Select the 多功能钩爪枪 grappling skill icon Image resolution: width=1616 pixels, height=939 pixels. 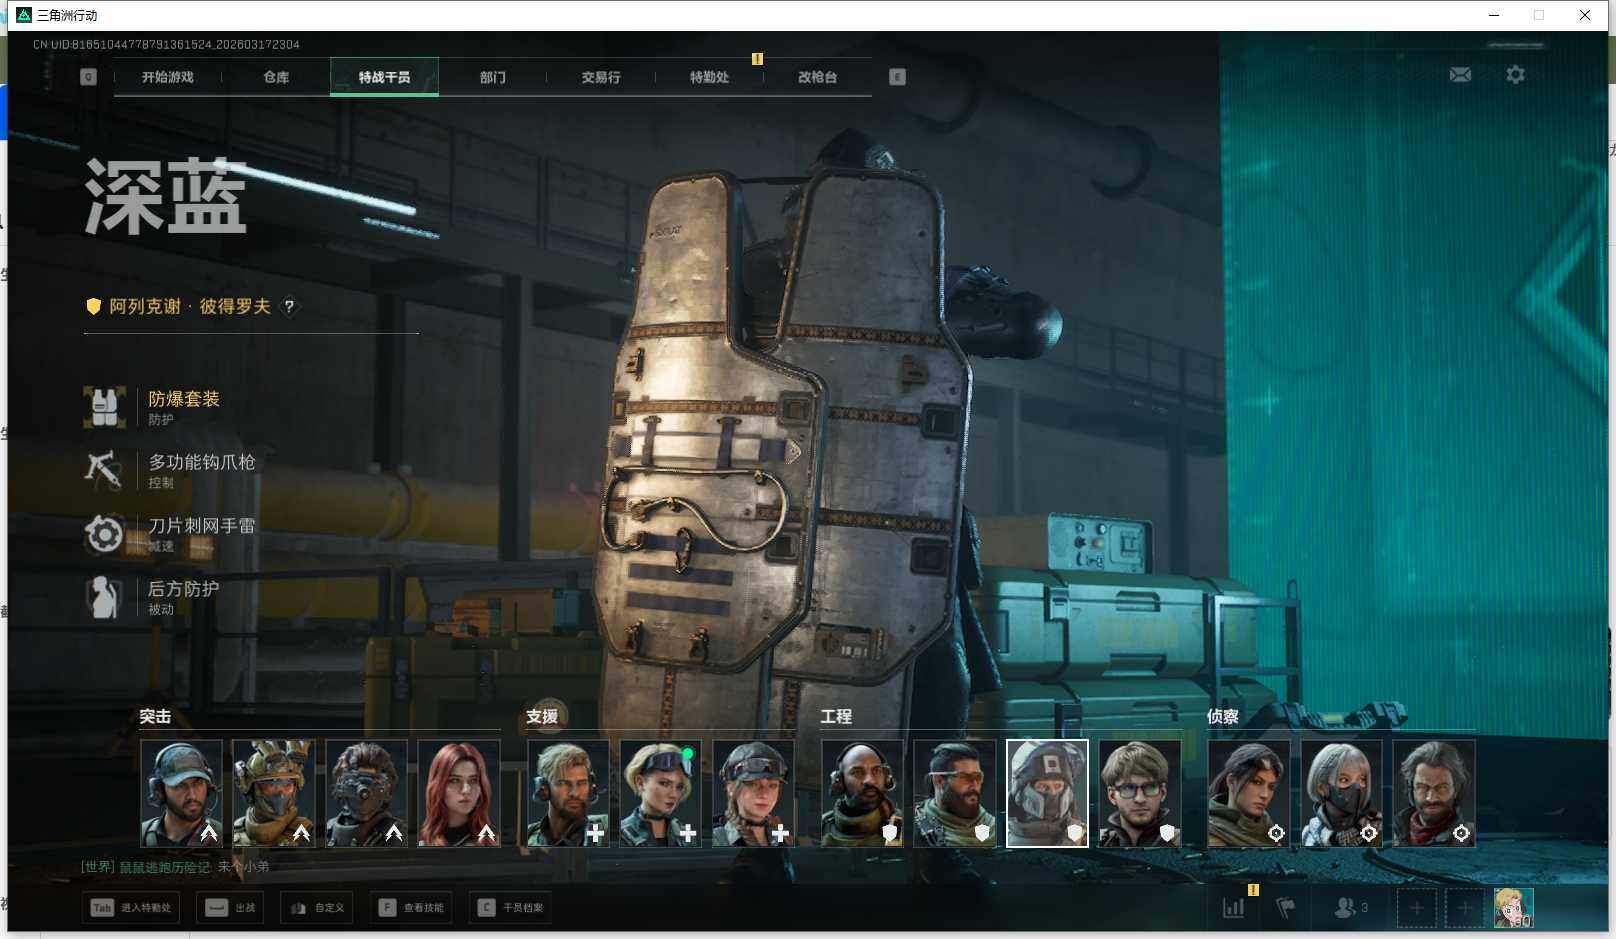coord(104,470)
